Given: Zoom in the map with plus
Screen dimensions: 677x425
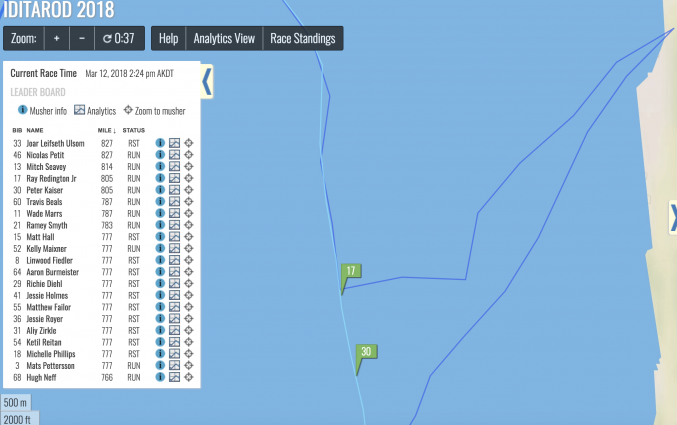Looking at the screenshot, I should (x=57, y=38).
